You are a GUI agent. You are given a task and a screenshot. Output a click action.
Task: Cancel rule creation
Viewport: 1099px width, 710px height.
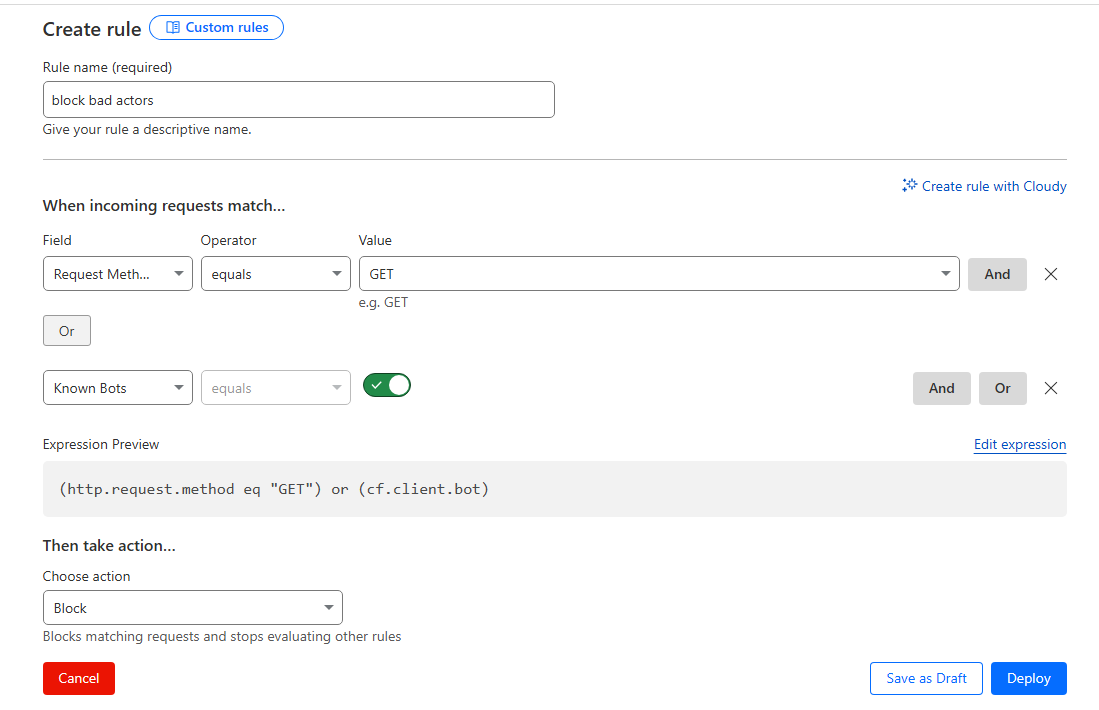pyautogui.click(x=79, y=678)
